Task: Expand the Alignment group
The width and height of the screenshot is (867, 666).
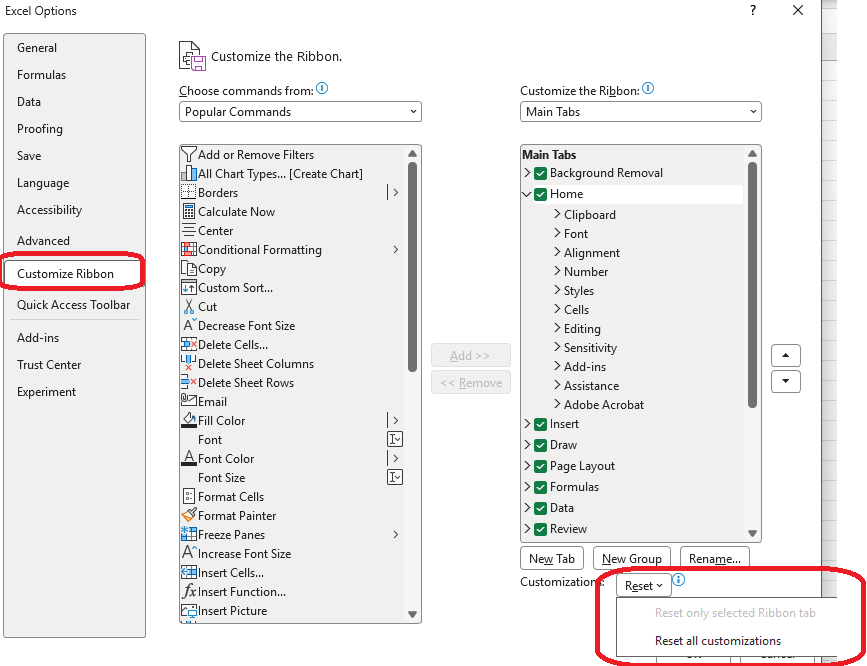Action: point(557,252)
